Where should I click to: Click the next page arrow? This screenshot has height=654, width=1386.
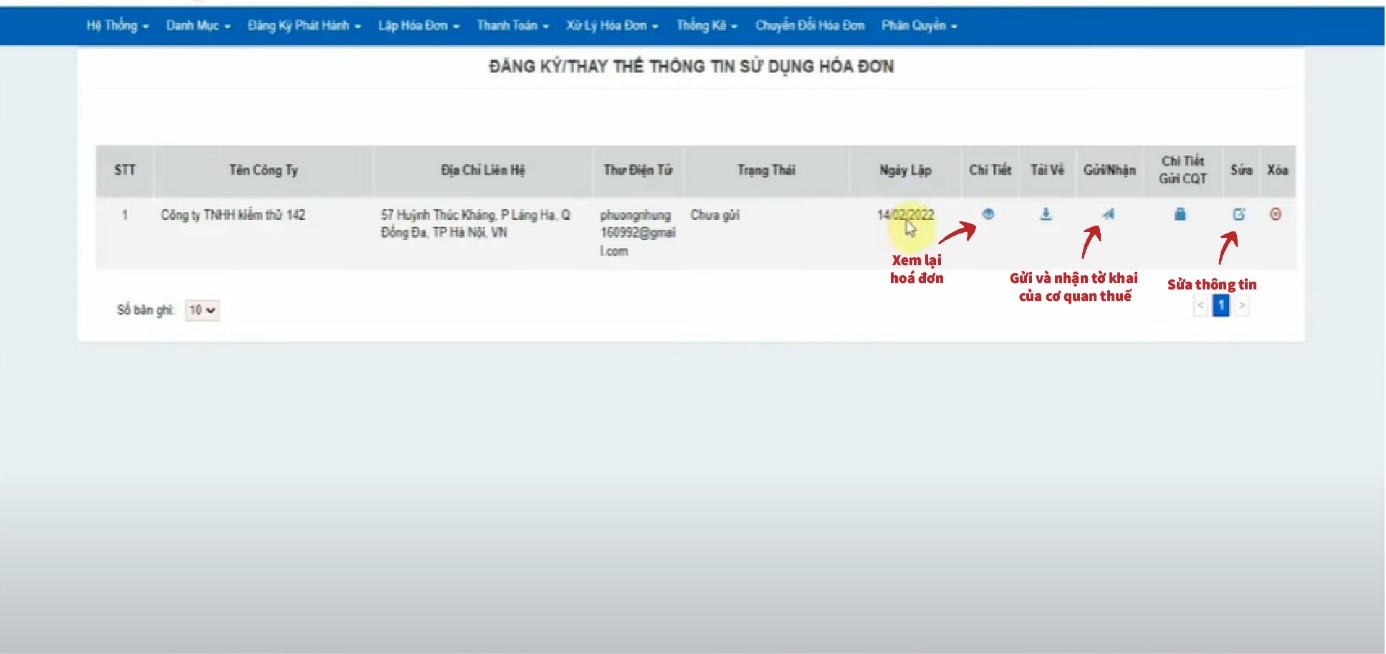1241,306
